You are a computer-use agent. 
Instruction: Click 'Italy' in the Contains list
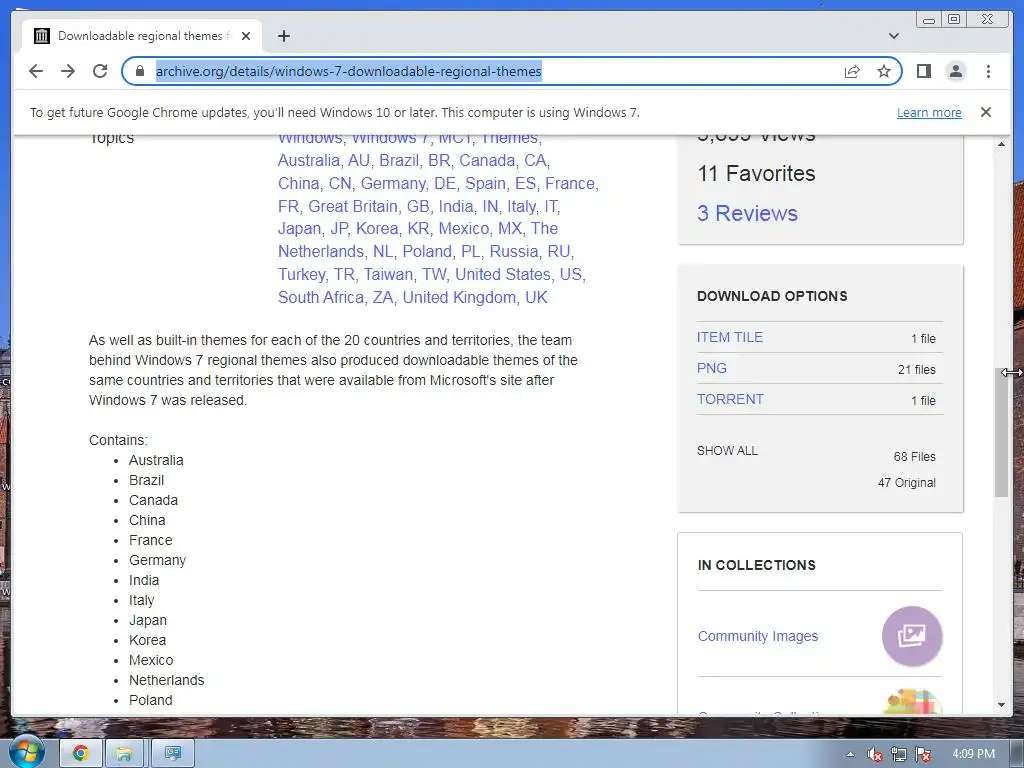(x=142, y=600)
